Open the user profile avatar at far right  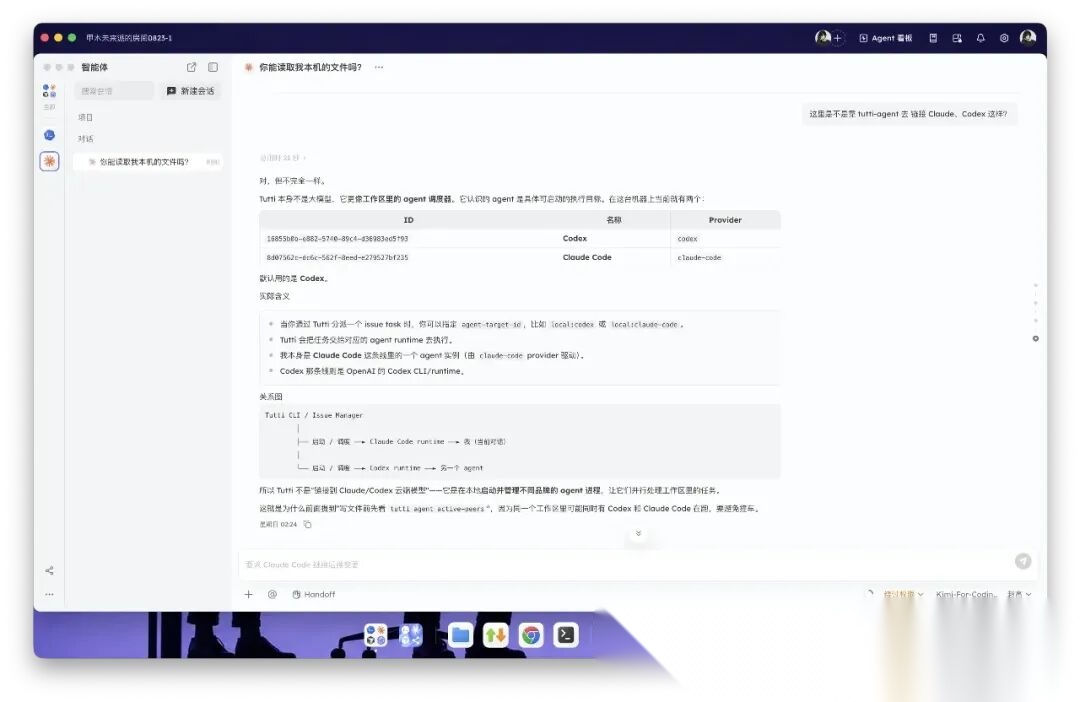pos(1028,37)
